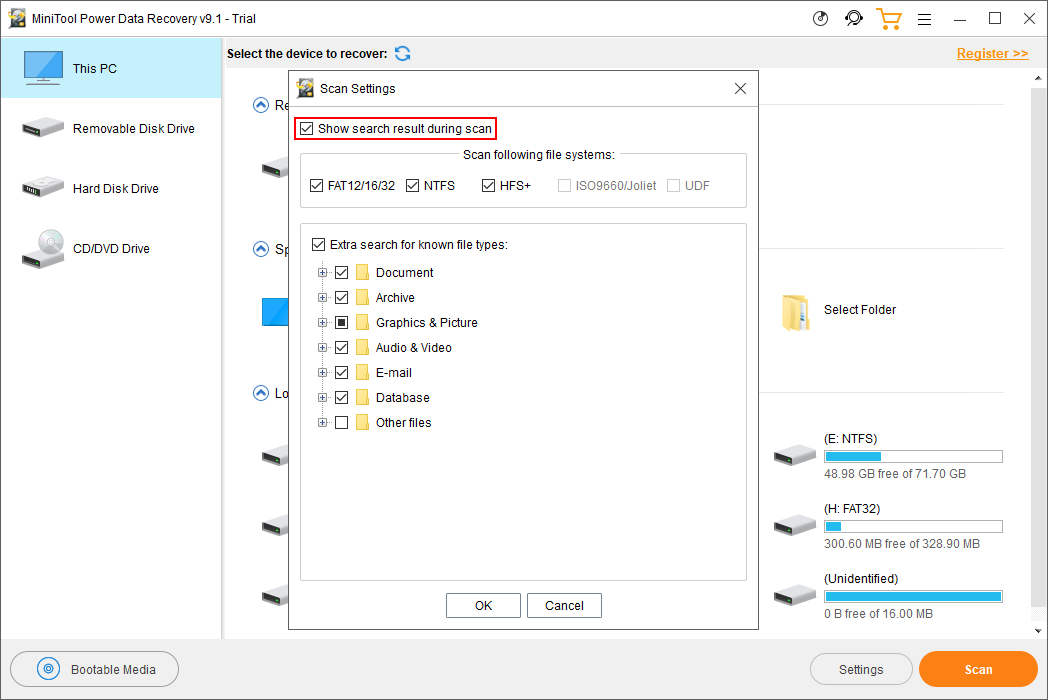This screenshot has width=1048, height=700.
Task: Click the Audio & Video folder icon
Action: [x=362, y=347]
